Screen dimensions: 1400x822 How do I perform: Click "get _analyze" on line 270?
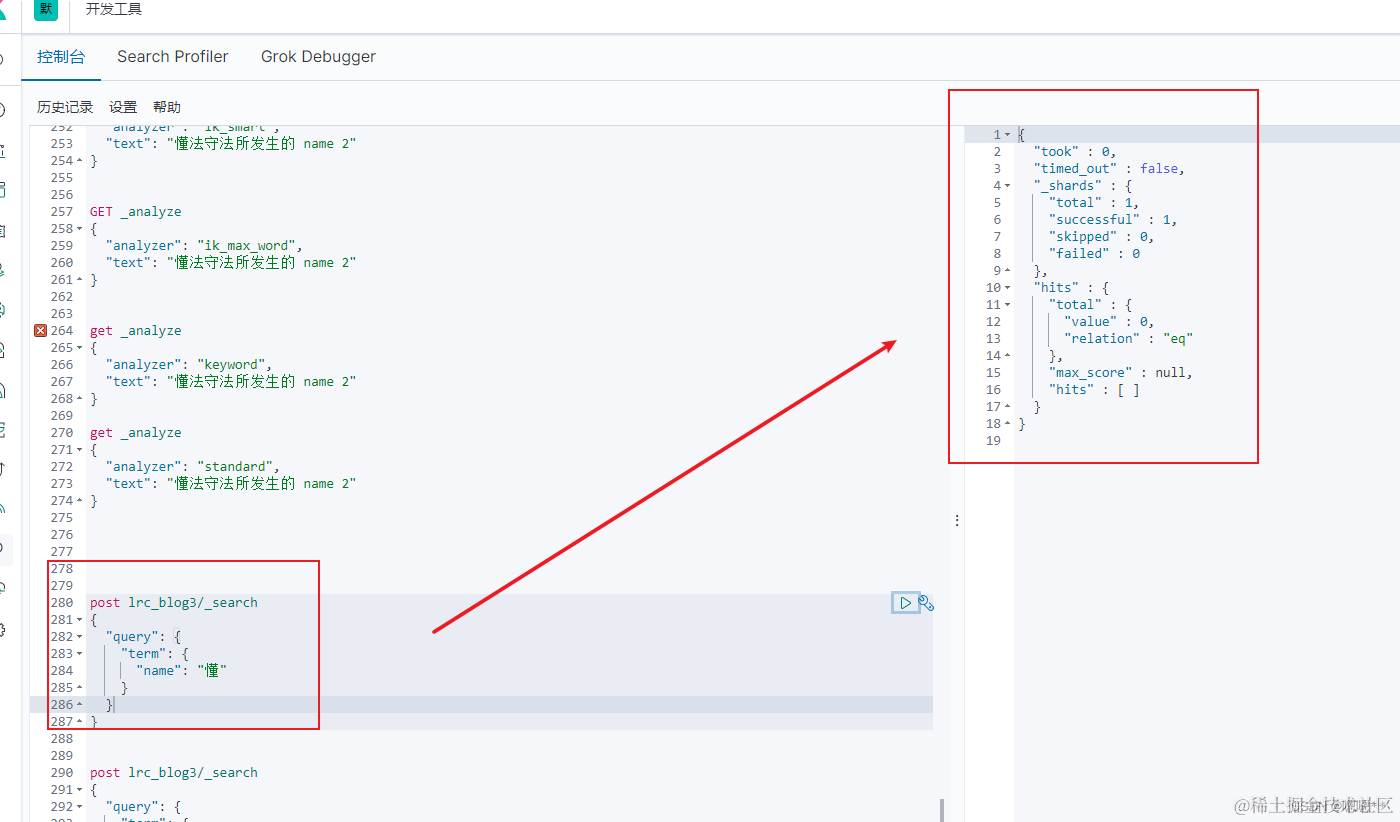(136, 433)
